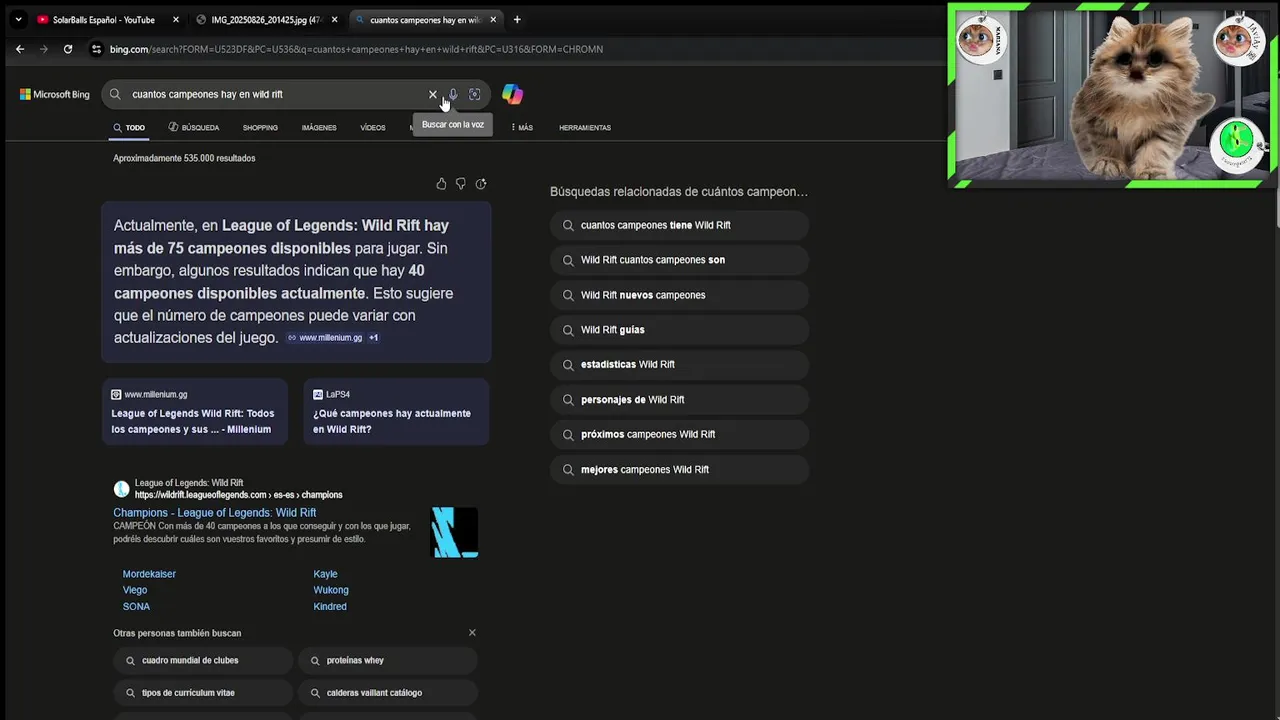The width and height of the screenshot is (1280, 720).
Task: Reload the page with the refresh icon
Action: (68, 49)
